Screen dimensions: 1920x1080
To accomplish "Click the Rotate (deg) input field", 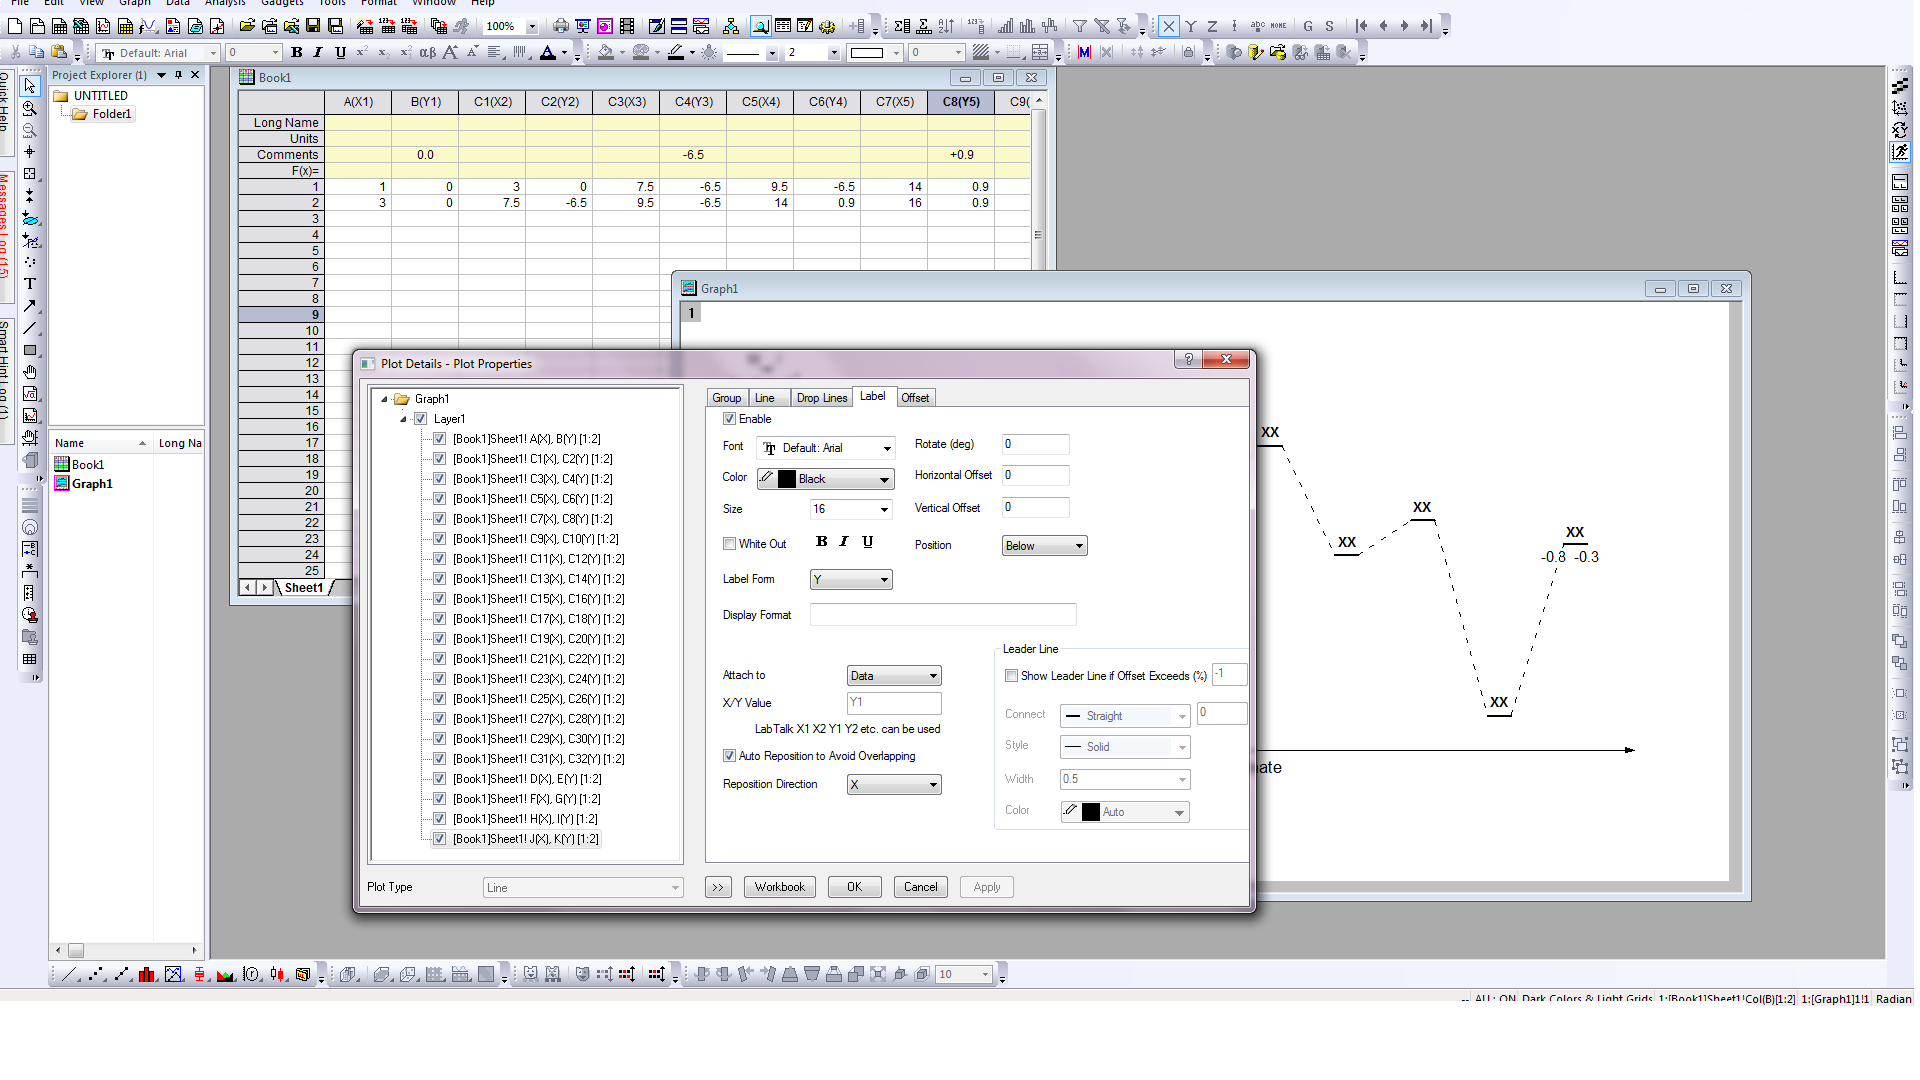I will pos(1035,445).
